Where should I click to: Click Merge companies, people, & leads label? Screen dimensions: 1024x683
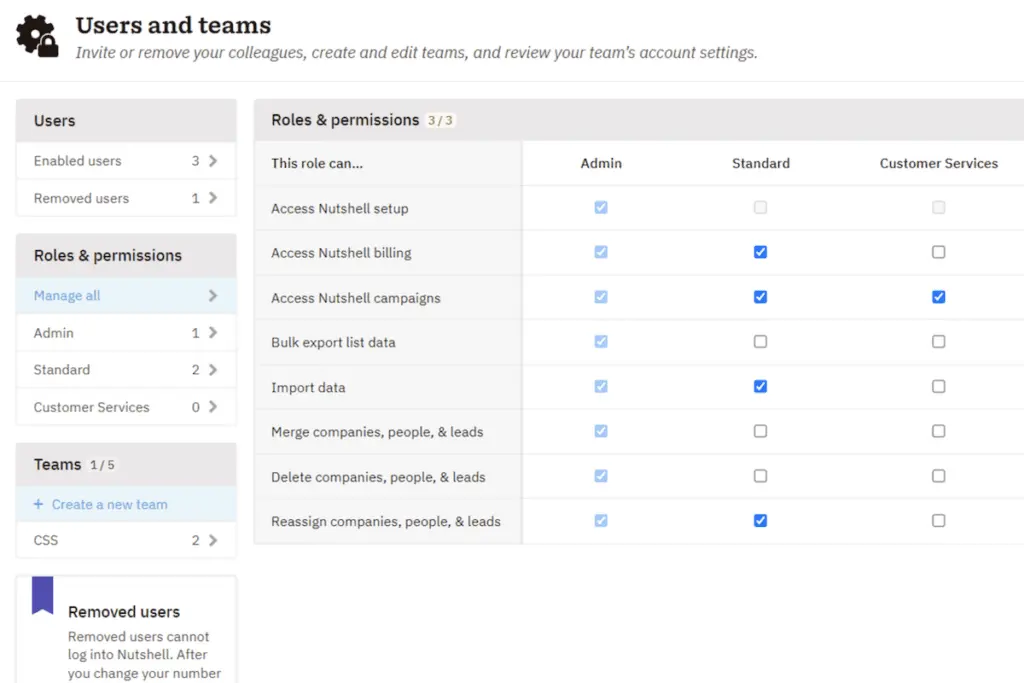pos(377,432)
